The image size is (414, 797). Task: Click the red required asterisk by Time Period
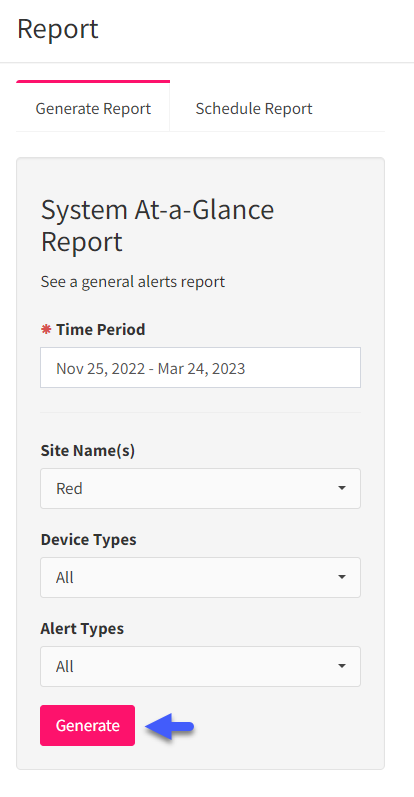pyautogui.click(x=46, y=329)
